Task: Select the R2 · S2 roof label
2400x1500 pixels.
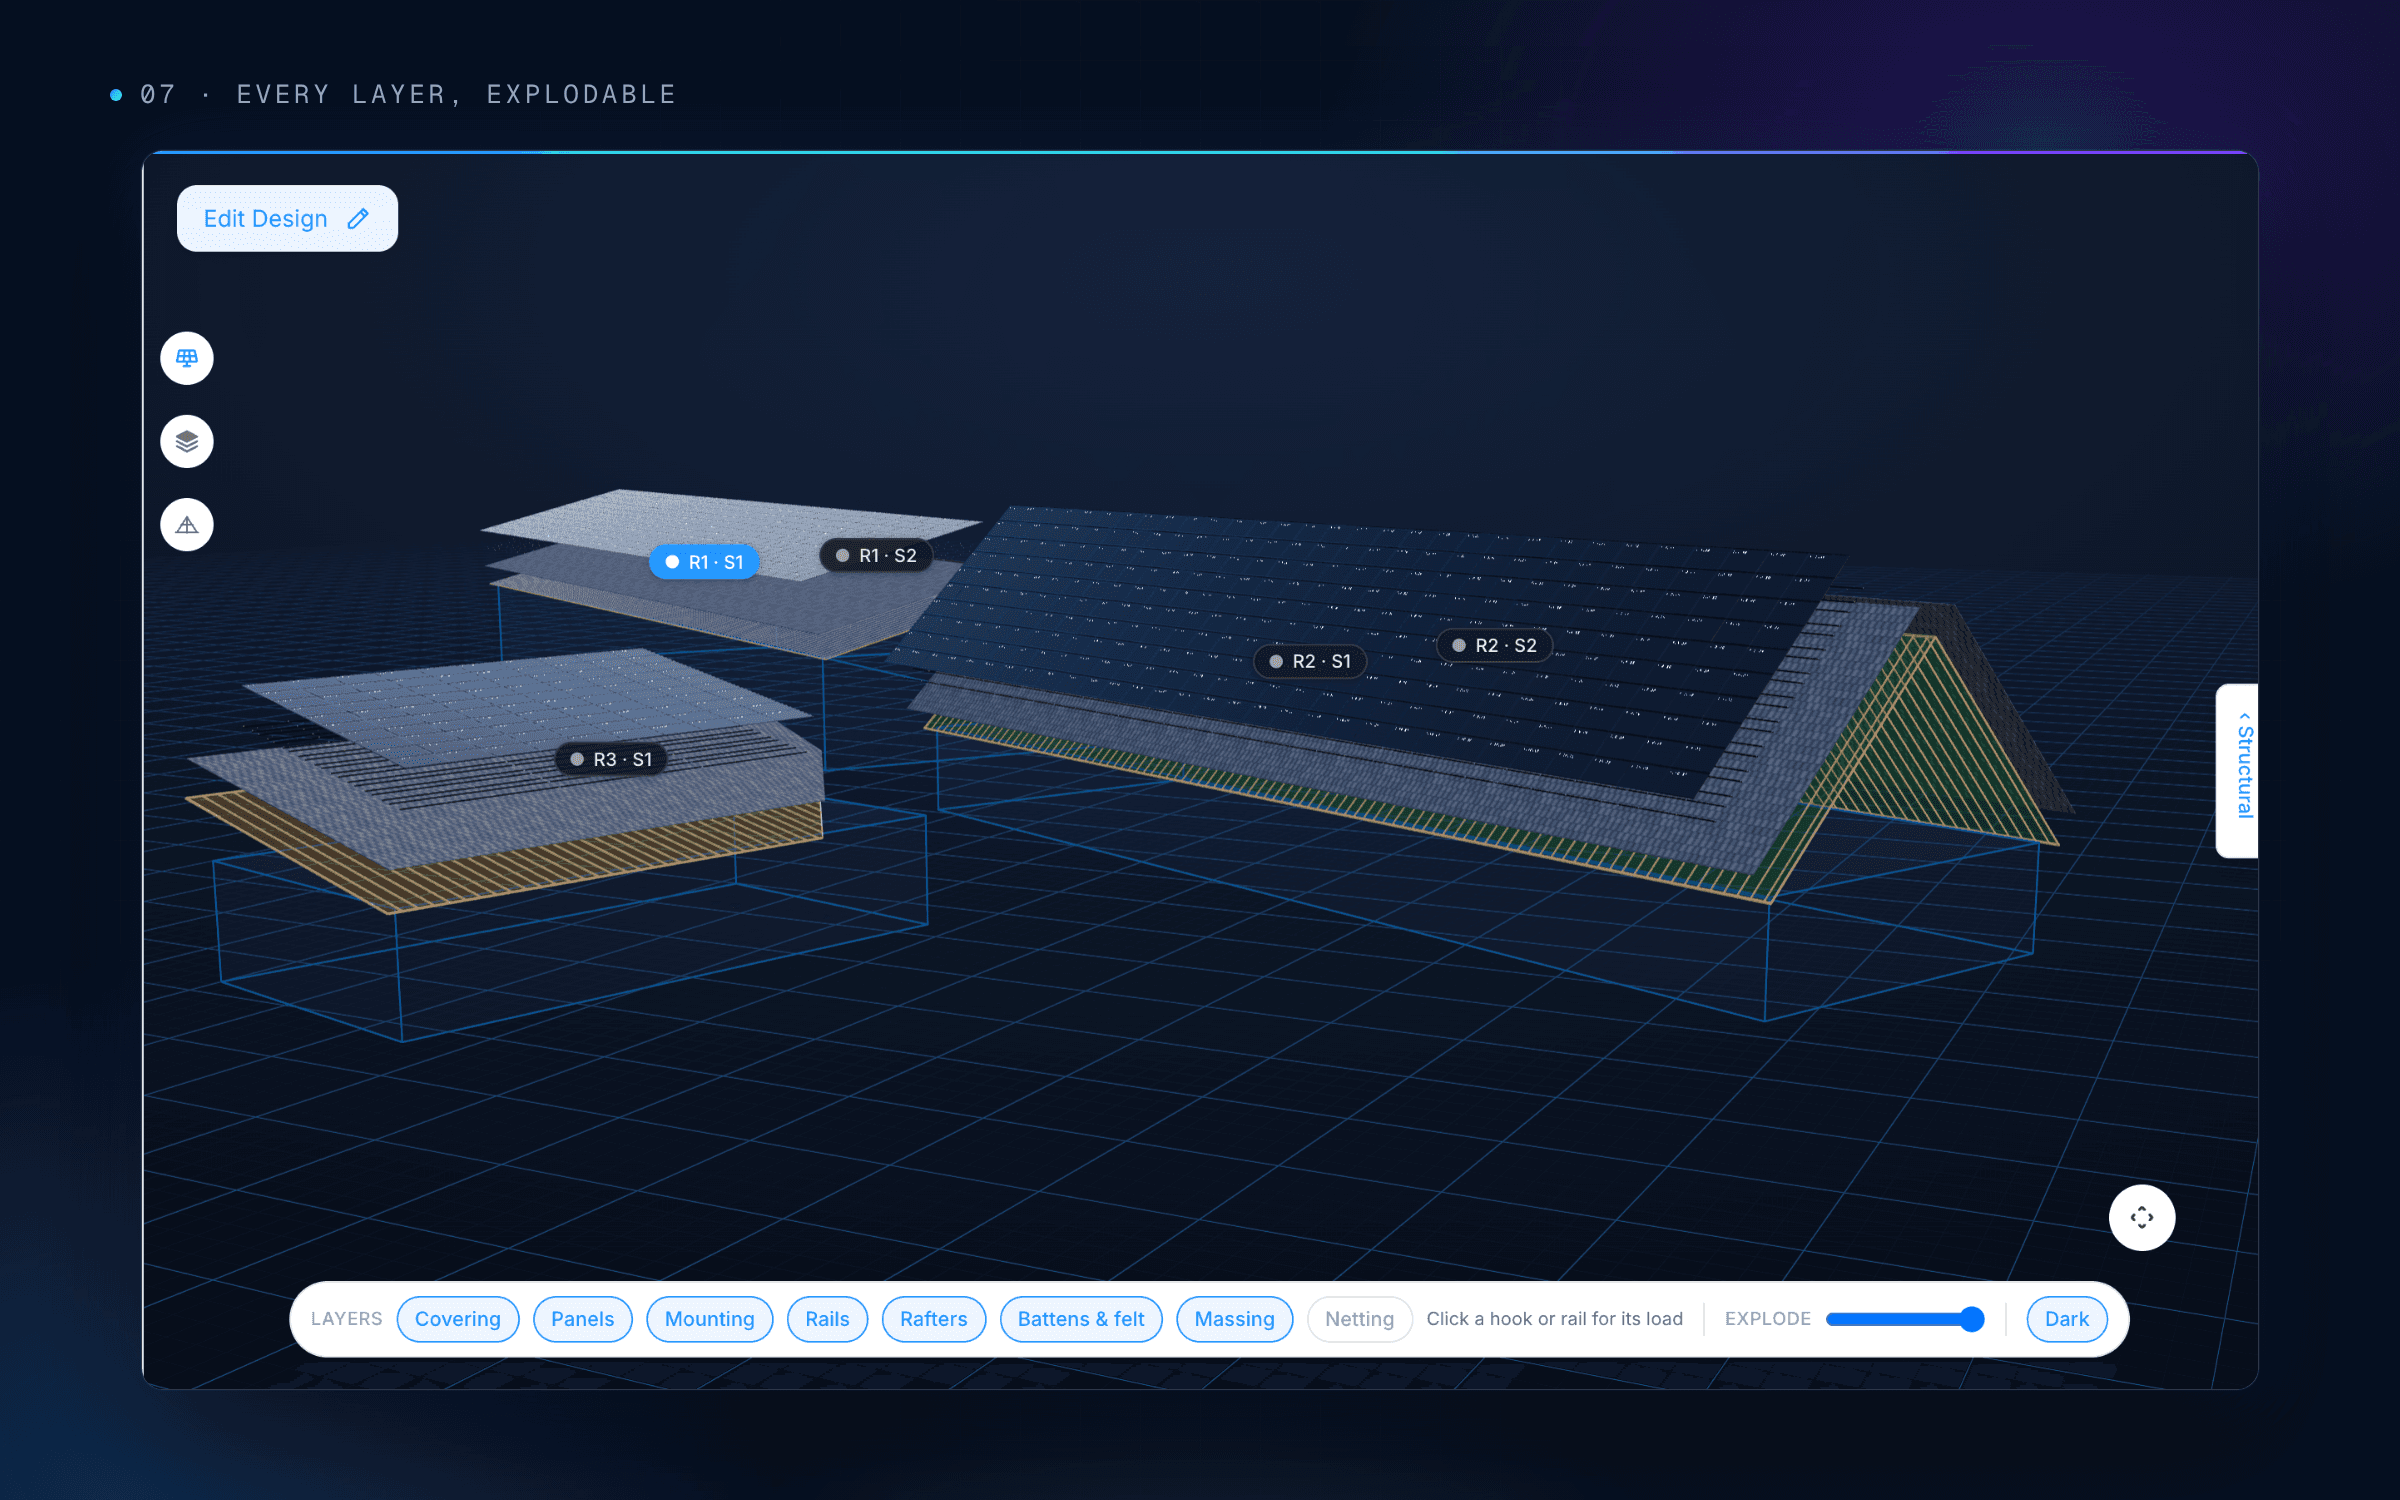Action: click(x=1495, y=645)
